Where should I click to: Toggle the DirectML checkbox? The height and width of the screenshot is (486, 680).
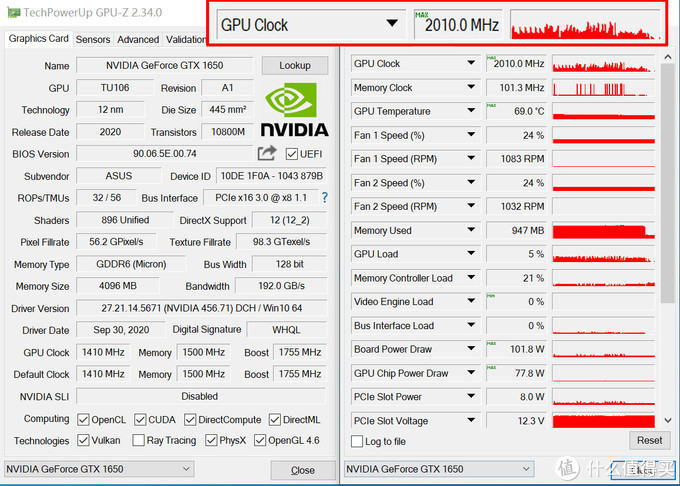click(x=275, y=420)
